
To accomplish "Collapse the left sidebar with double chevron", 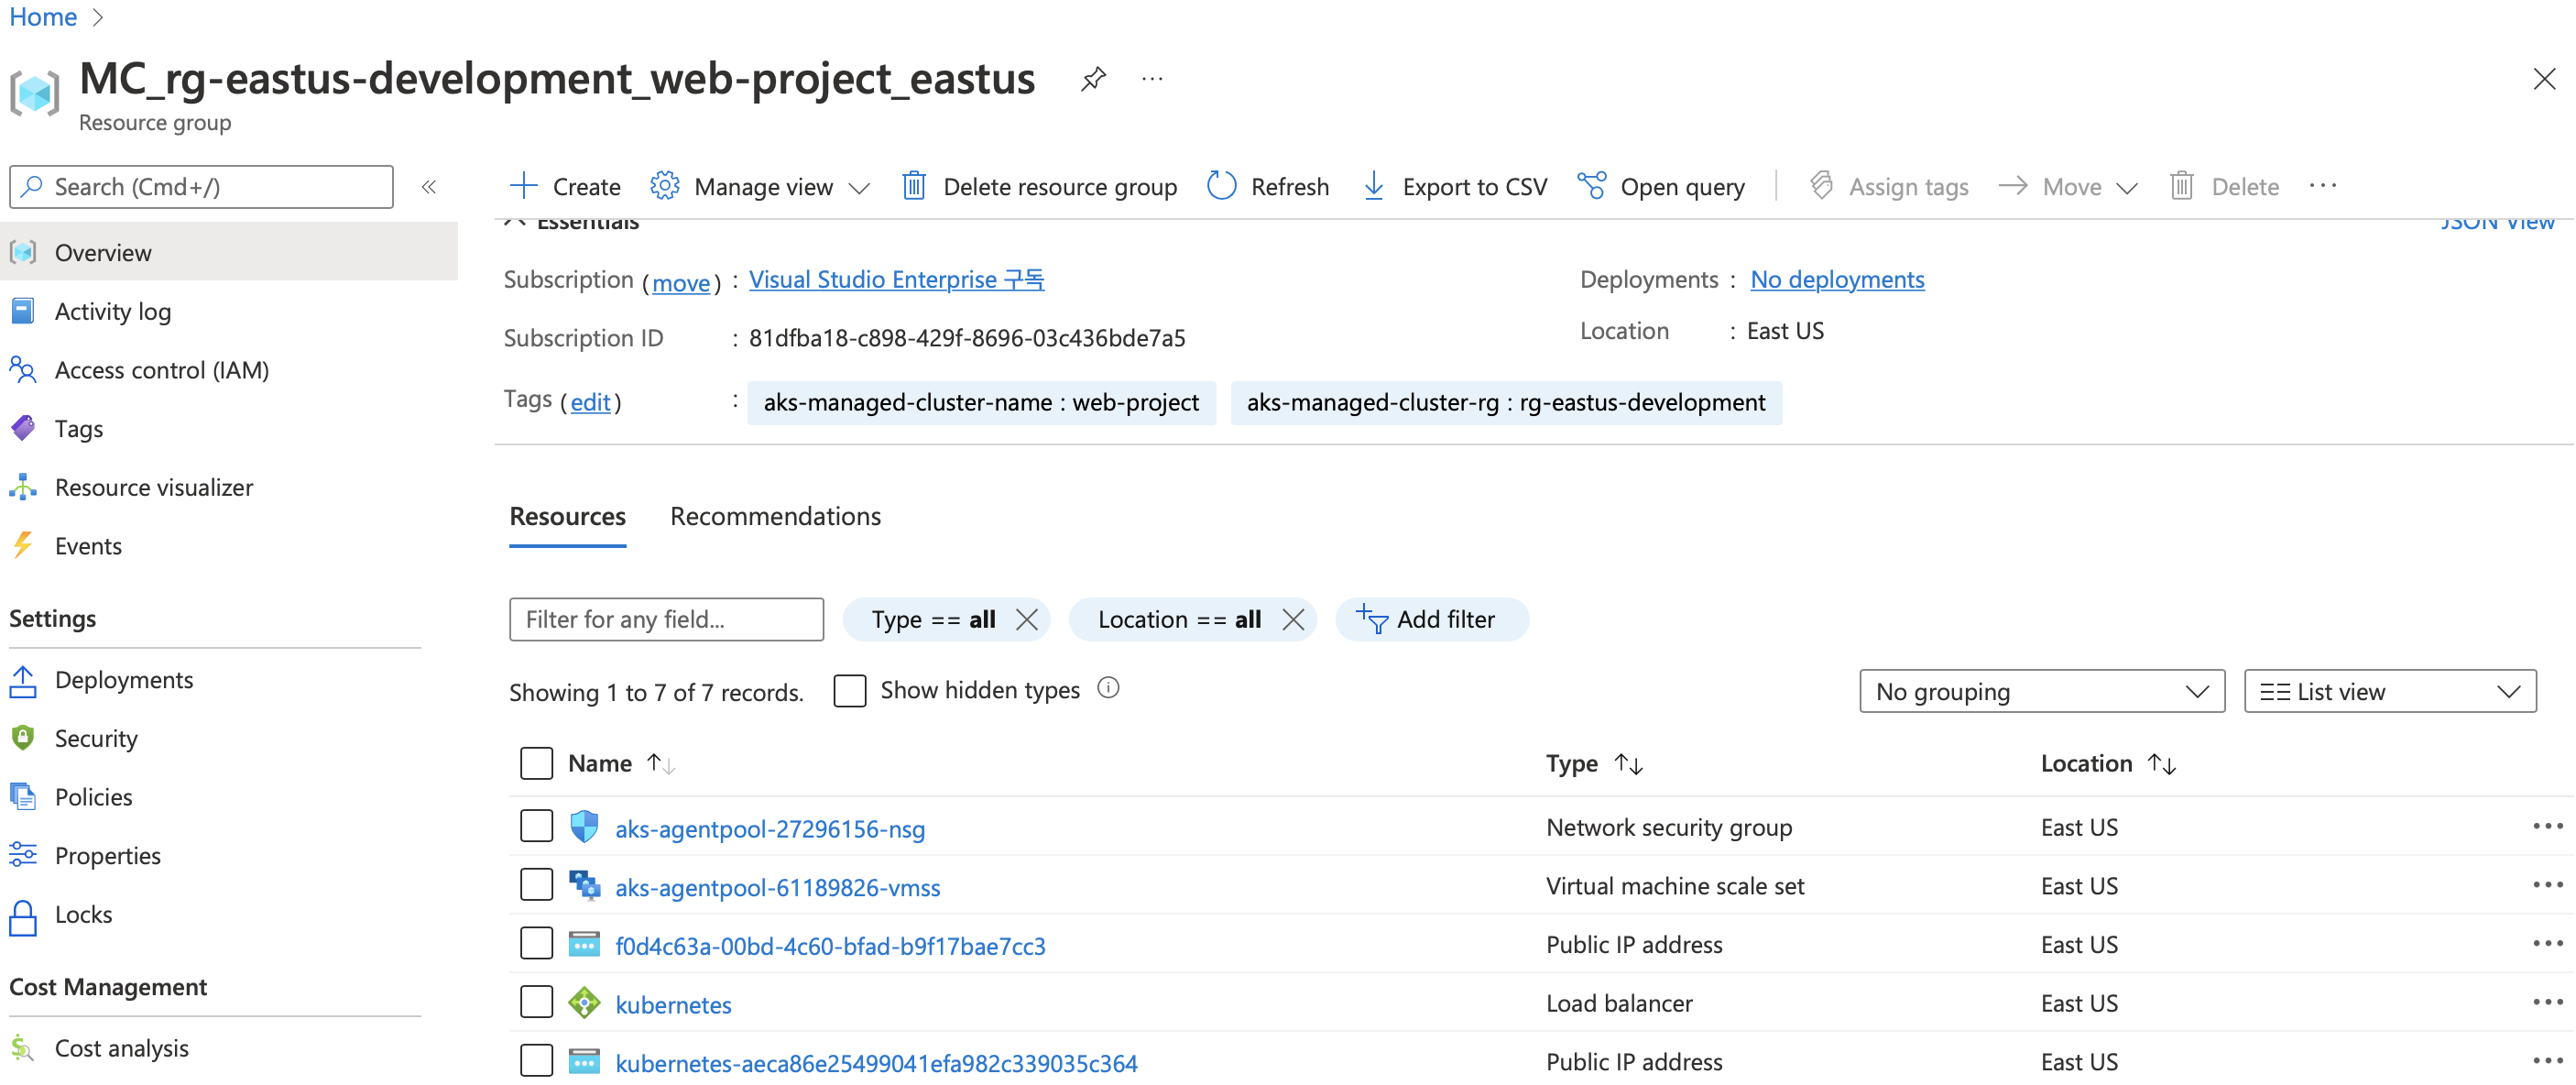I will pos(429,187).
